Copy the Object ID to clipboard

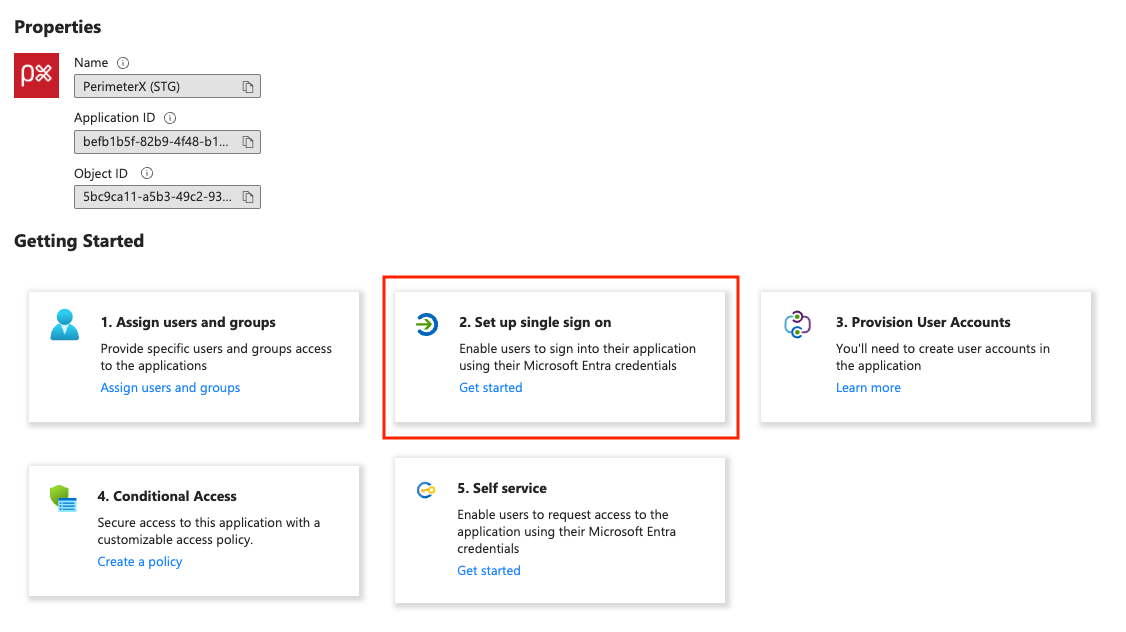click(x=248, y=197)
